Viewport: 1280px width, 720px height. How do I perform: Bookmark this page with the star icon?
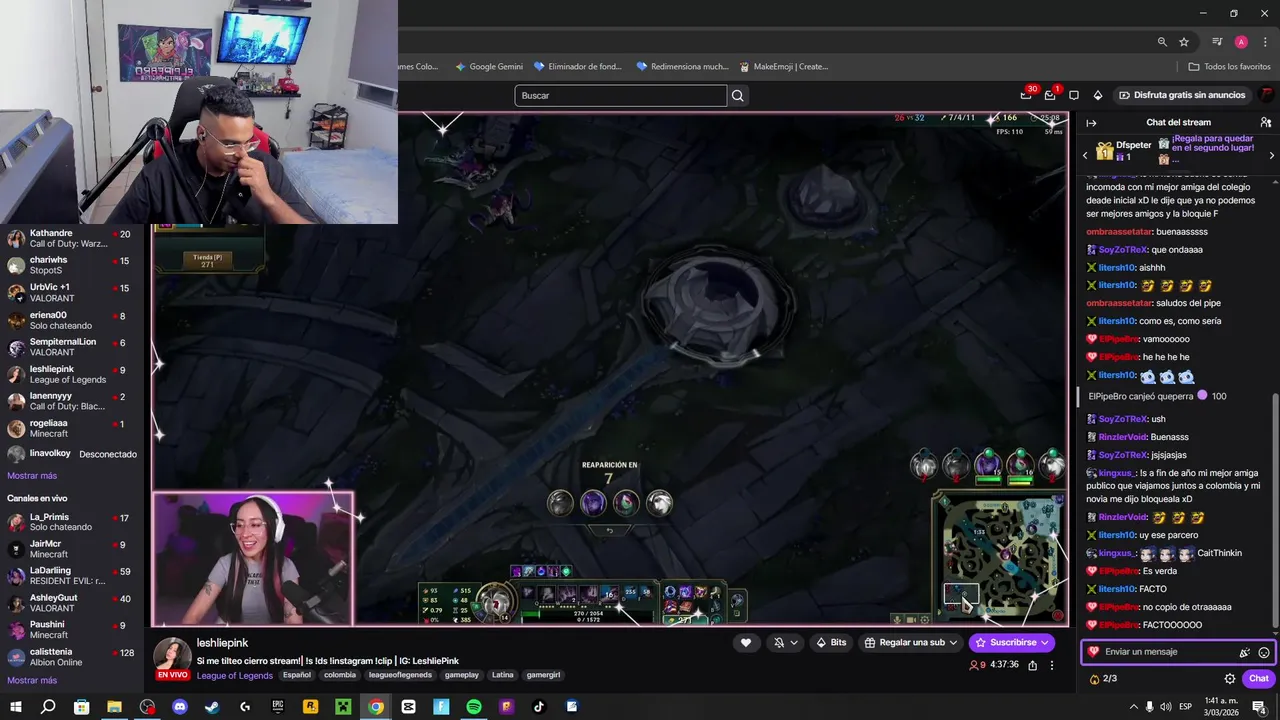1184,42
